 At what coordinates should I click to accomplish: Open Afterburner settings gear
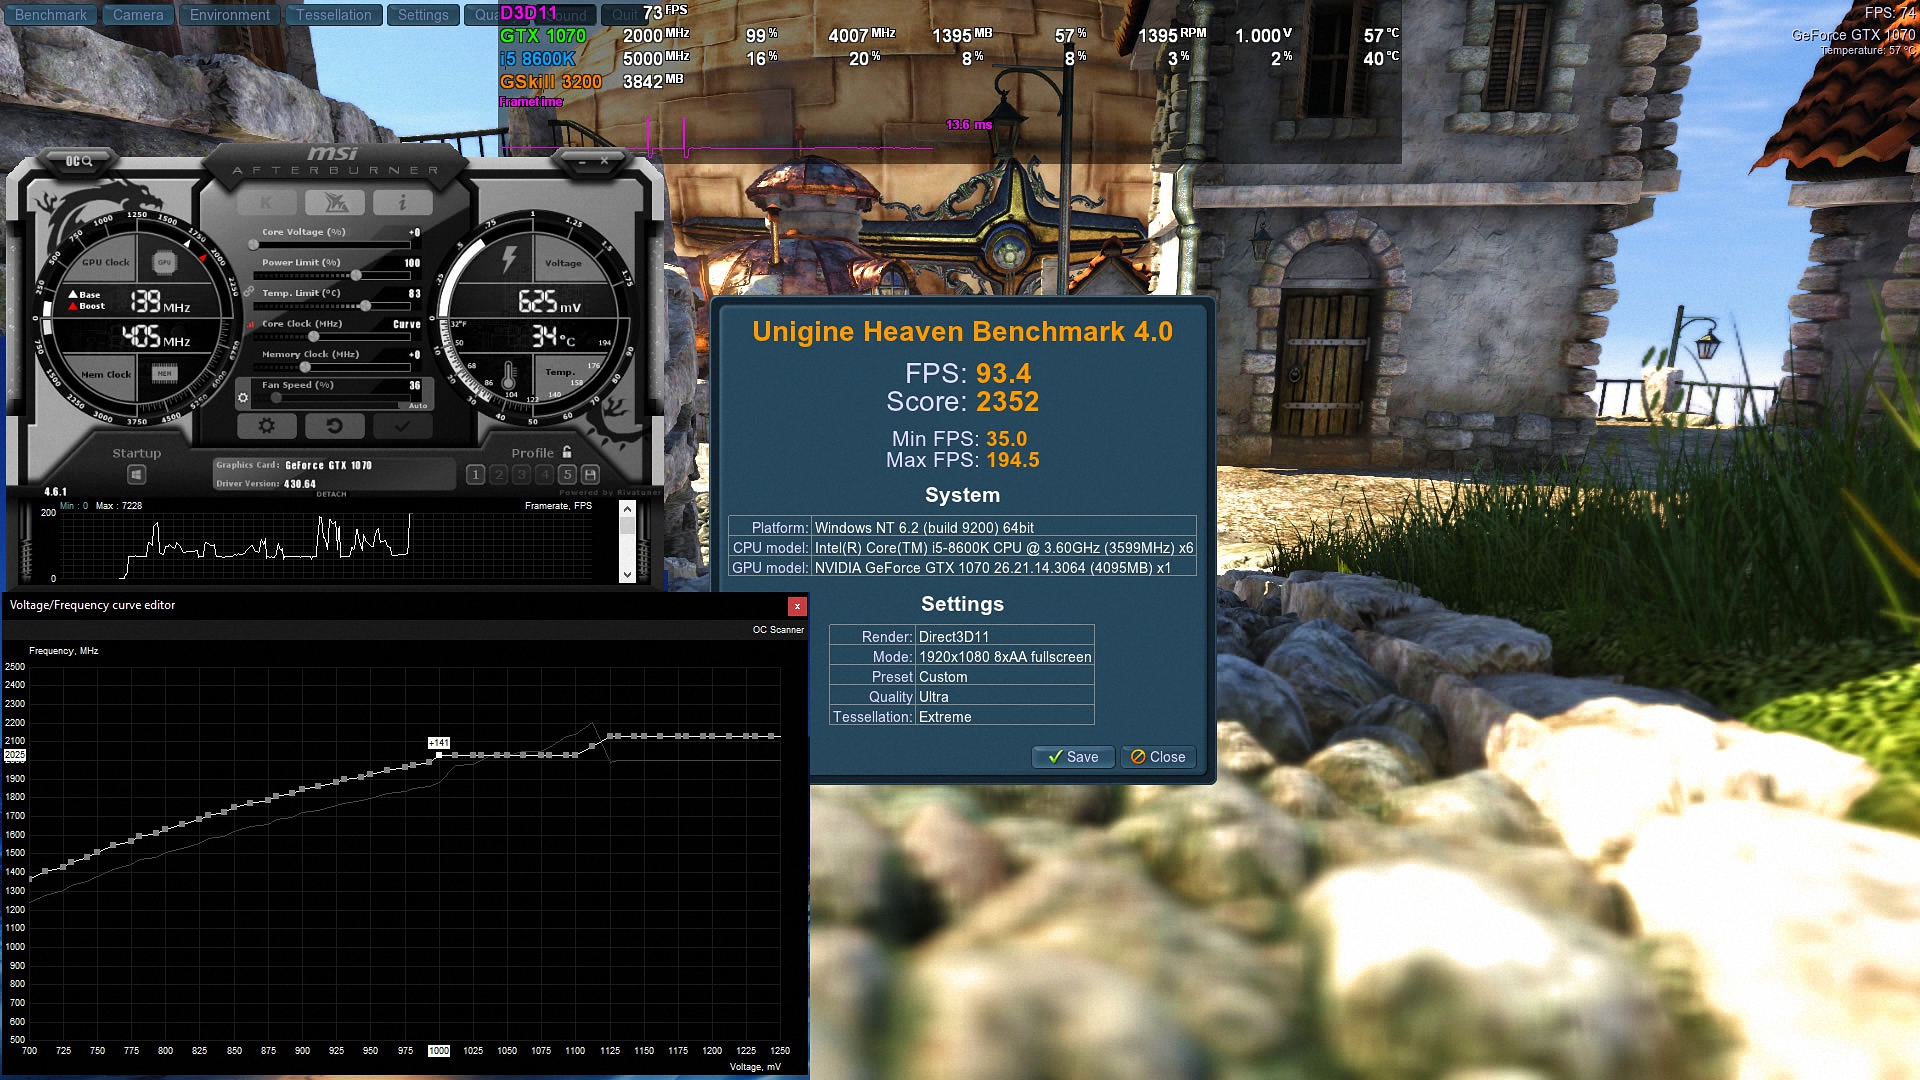pyautogui.click(x=267, y=426)
